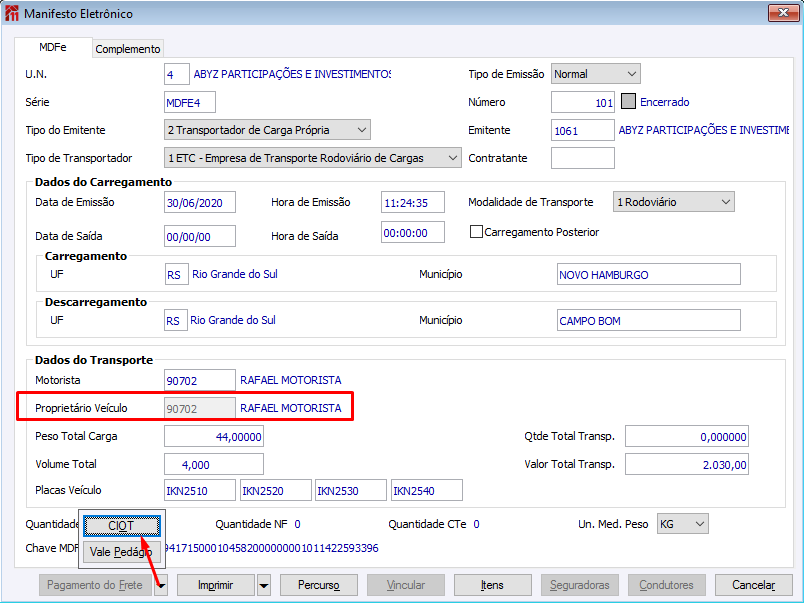Click RAFAEL MOTORISTA next to Motorista
Viewport: 804px width, 603px height.
click(291, 380)
